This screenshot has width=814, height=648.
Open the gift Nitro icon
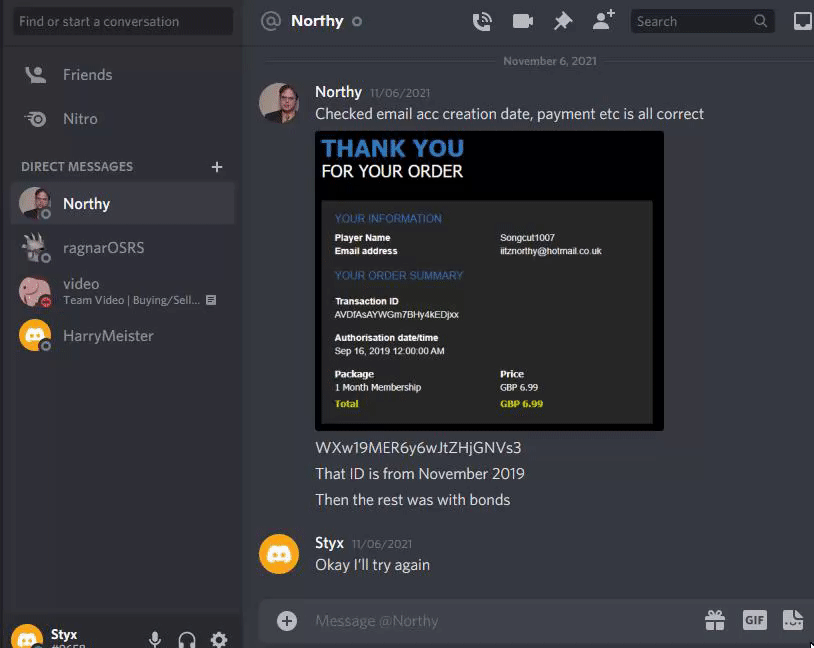715,620
